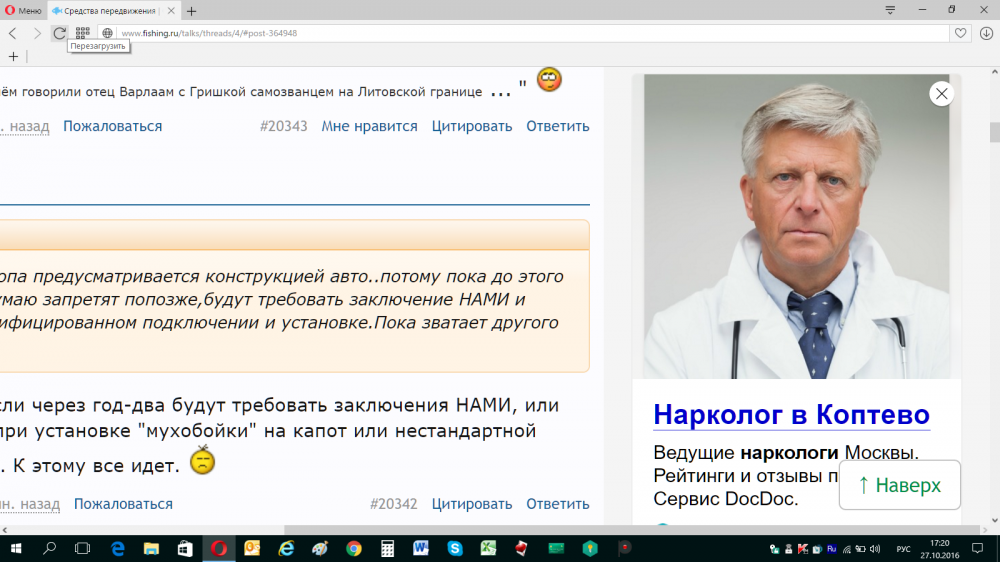Open Speed Dial grid icon
1000x562 pixels.
(x=83, y=33)
